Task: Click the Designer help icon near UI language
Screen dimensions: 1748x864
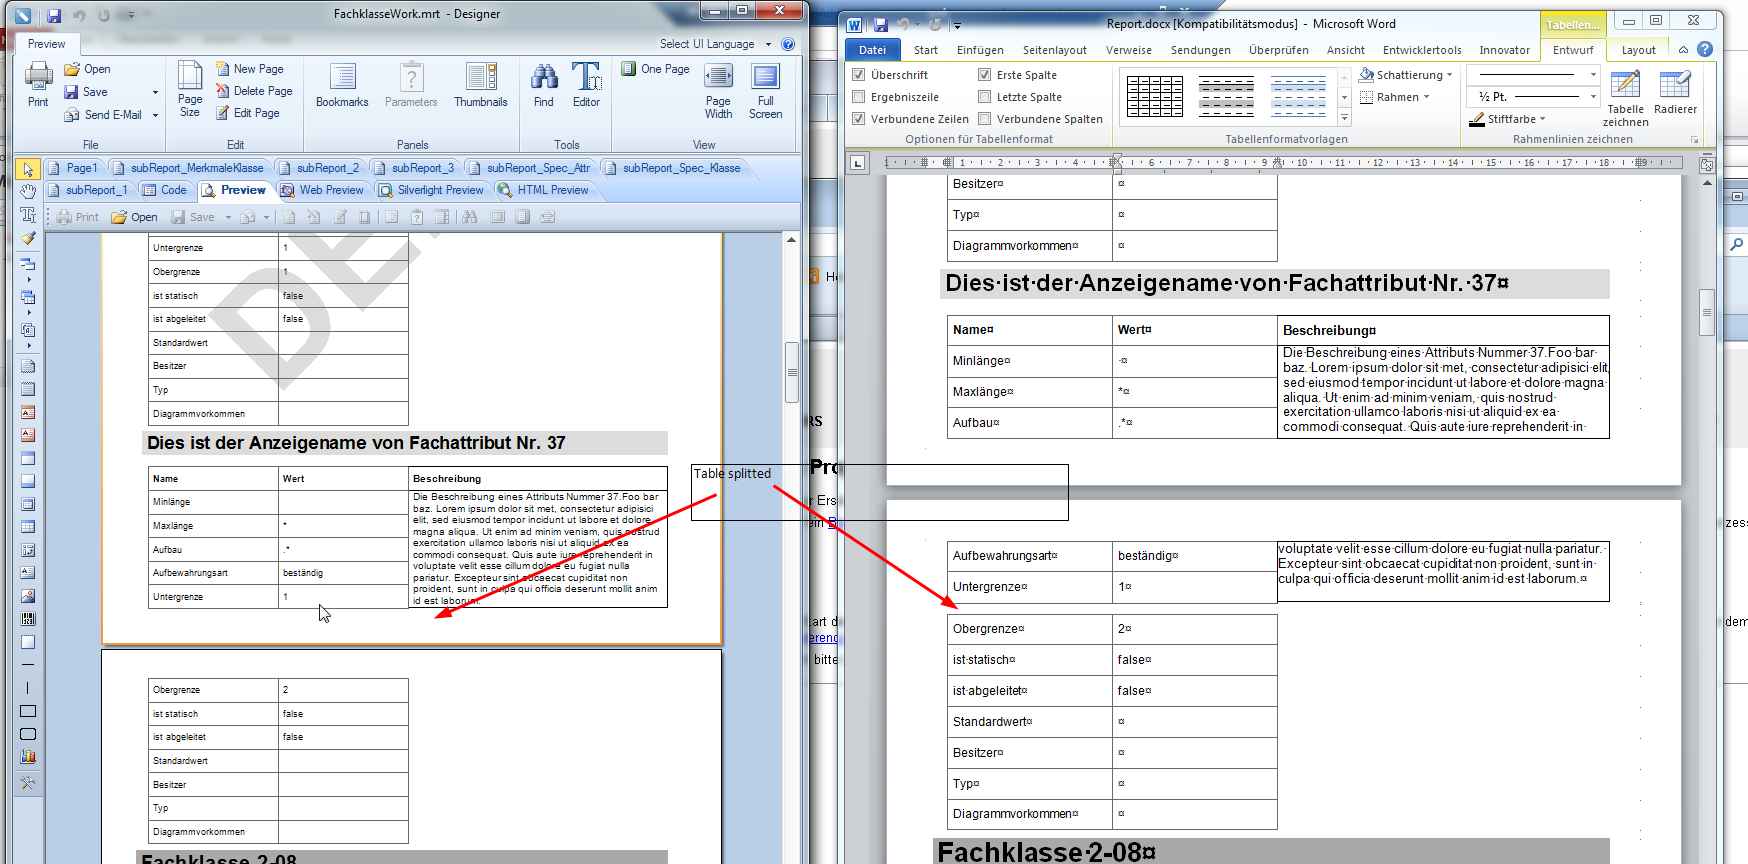Action: coord(788,44)
